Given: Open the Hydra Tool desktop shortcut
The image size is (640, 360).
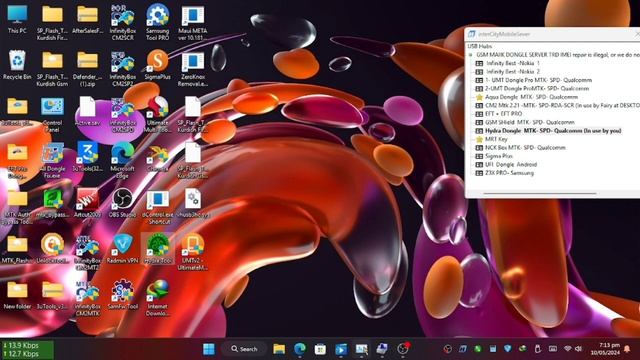Looking at the screenshot, I should pyautogui.click(x=158, y=249).
